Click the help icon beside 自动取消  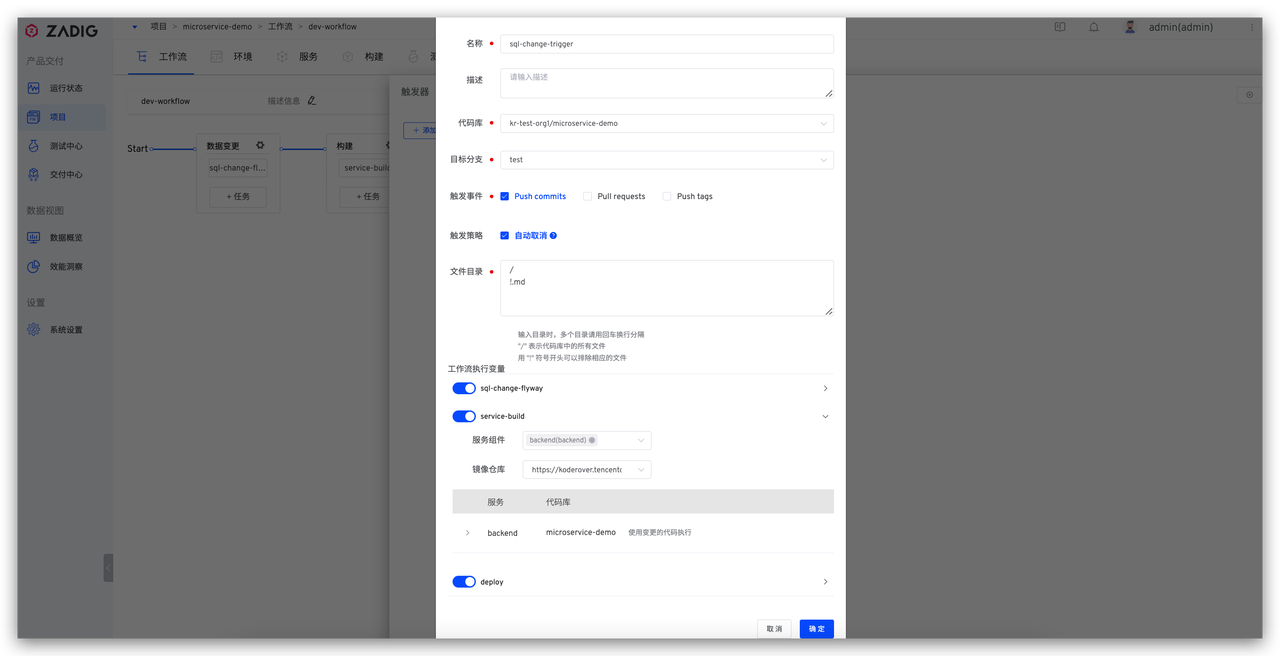coord(553,236)
